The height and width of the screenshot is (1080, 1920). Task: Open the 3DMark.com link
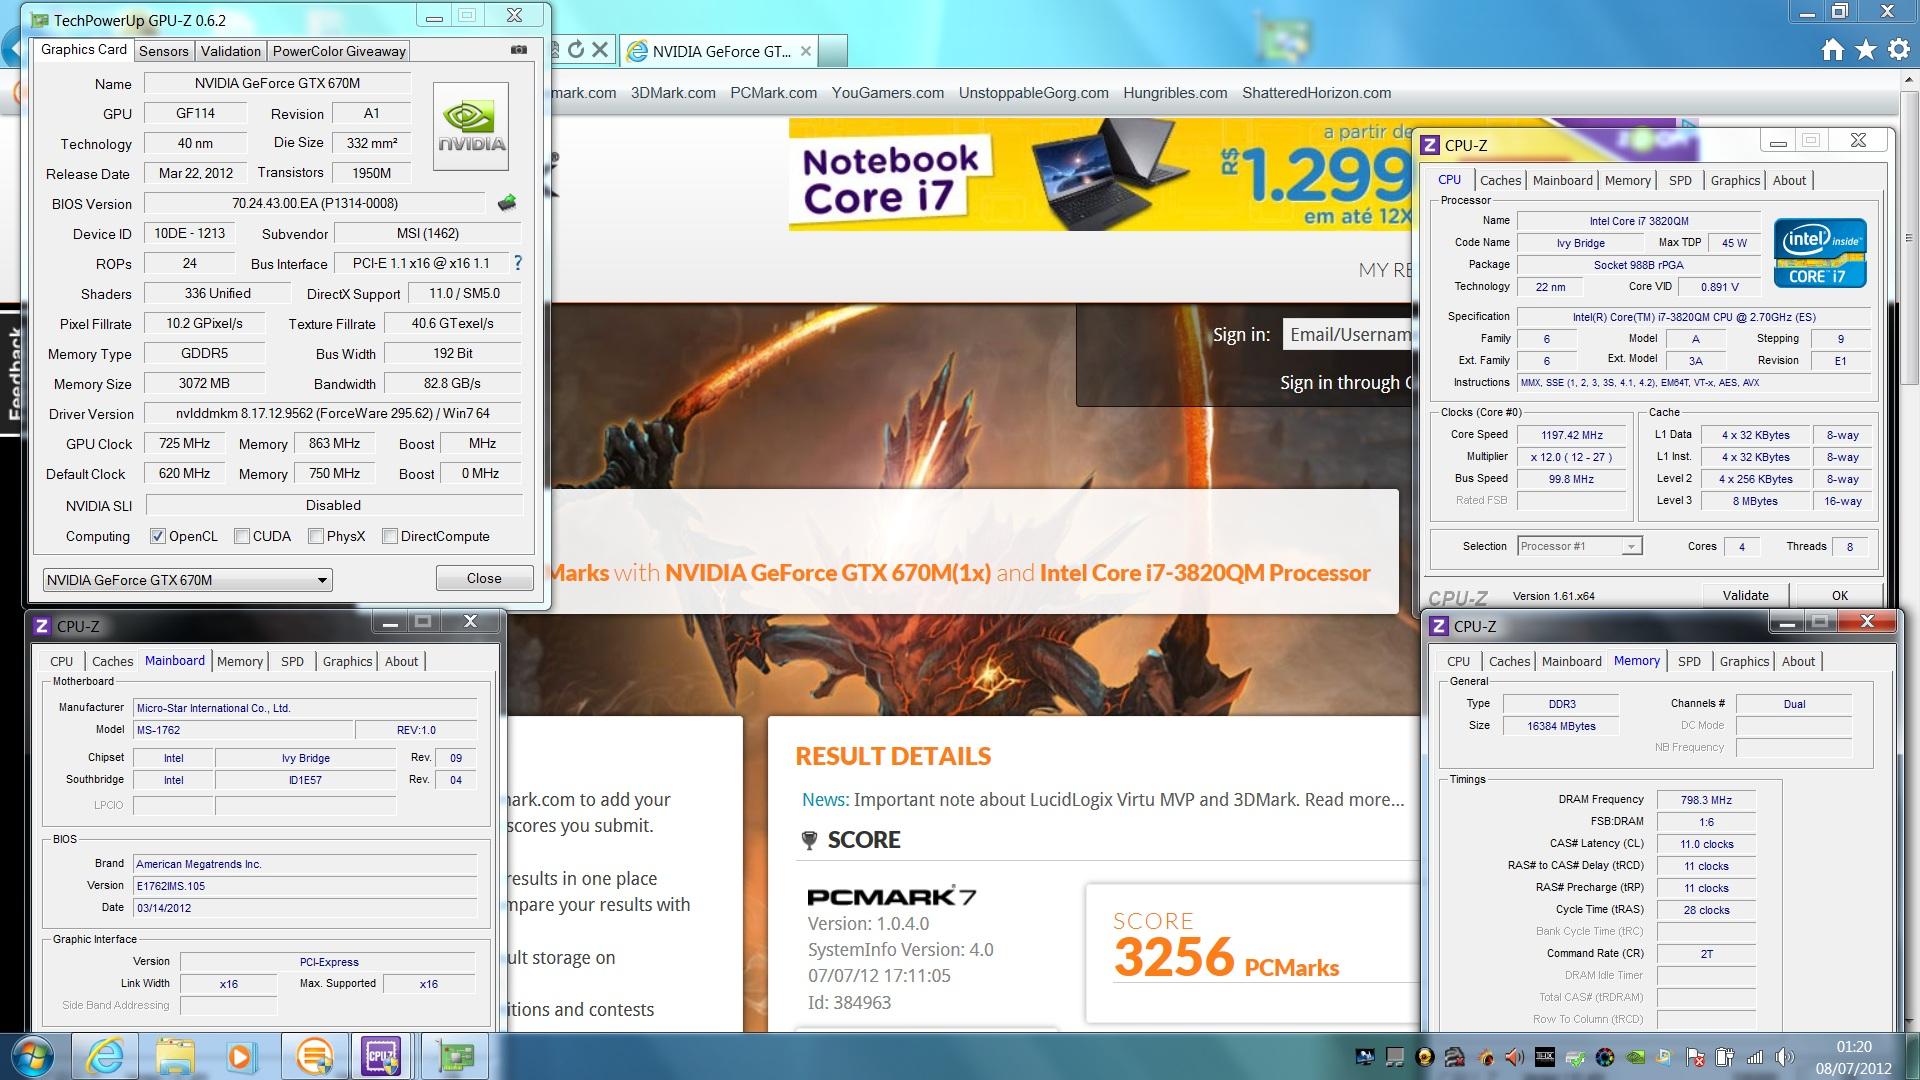coord(673,93)
